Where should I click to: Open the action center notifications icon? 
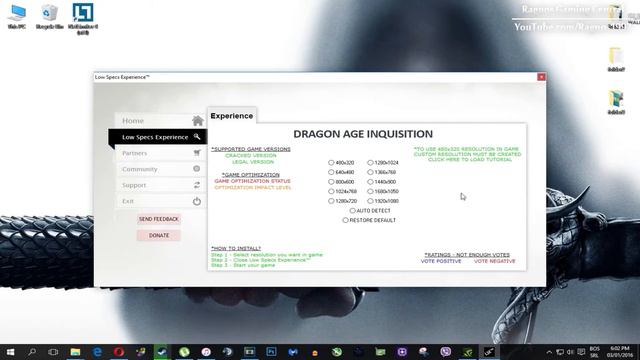click(x=581, y=352)
